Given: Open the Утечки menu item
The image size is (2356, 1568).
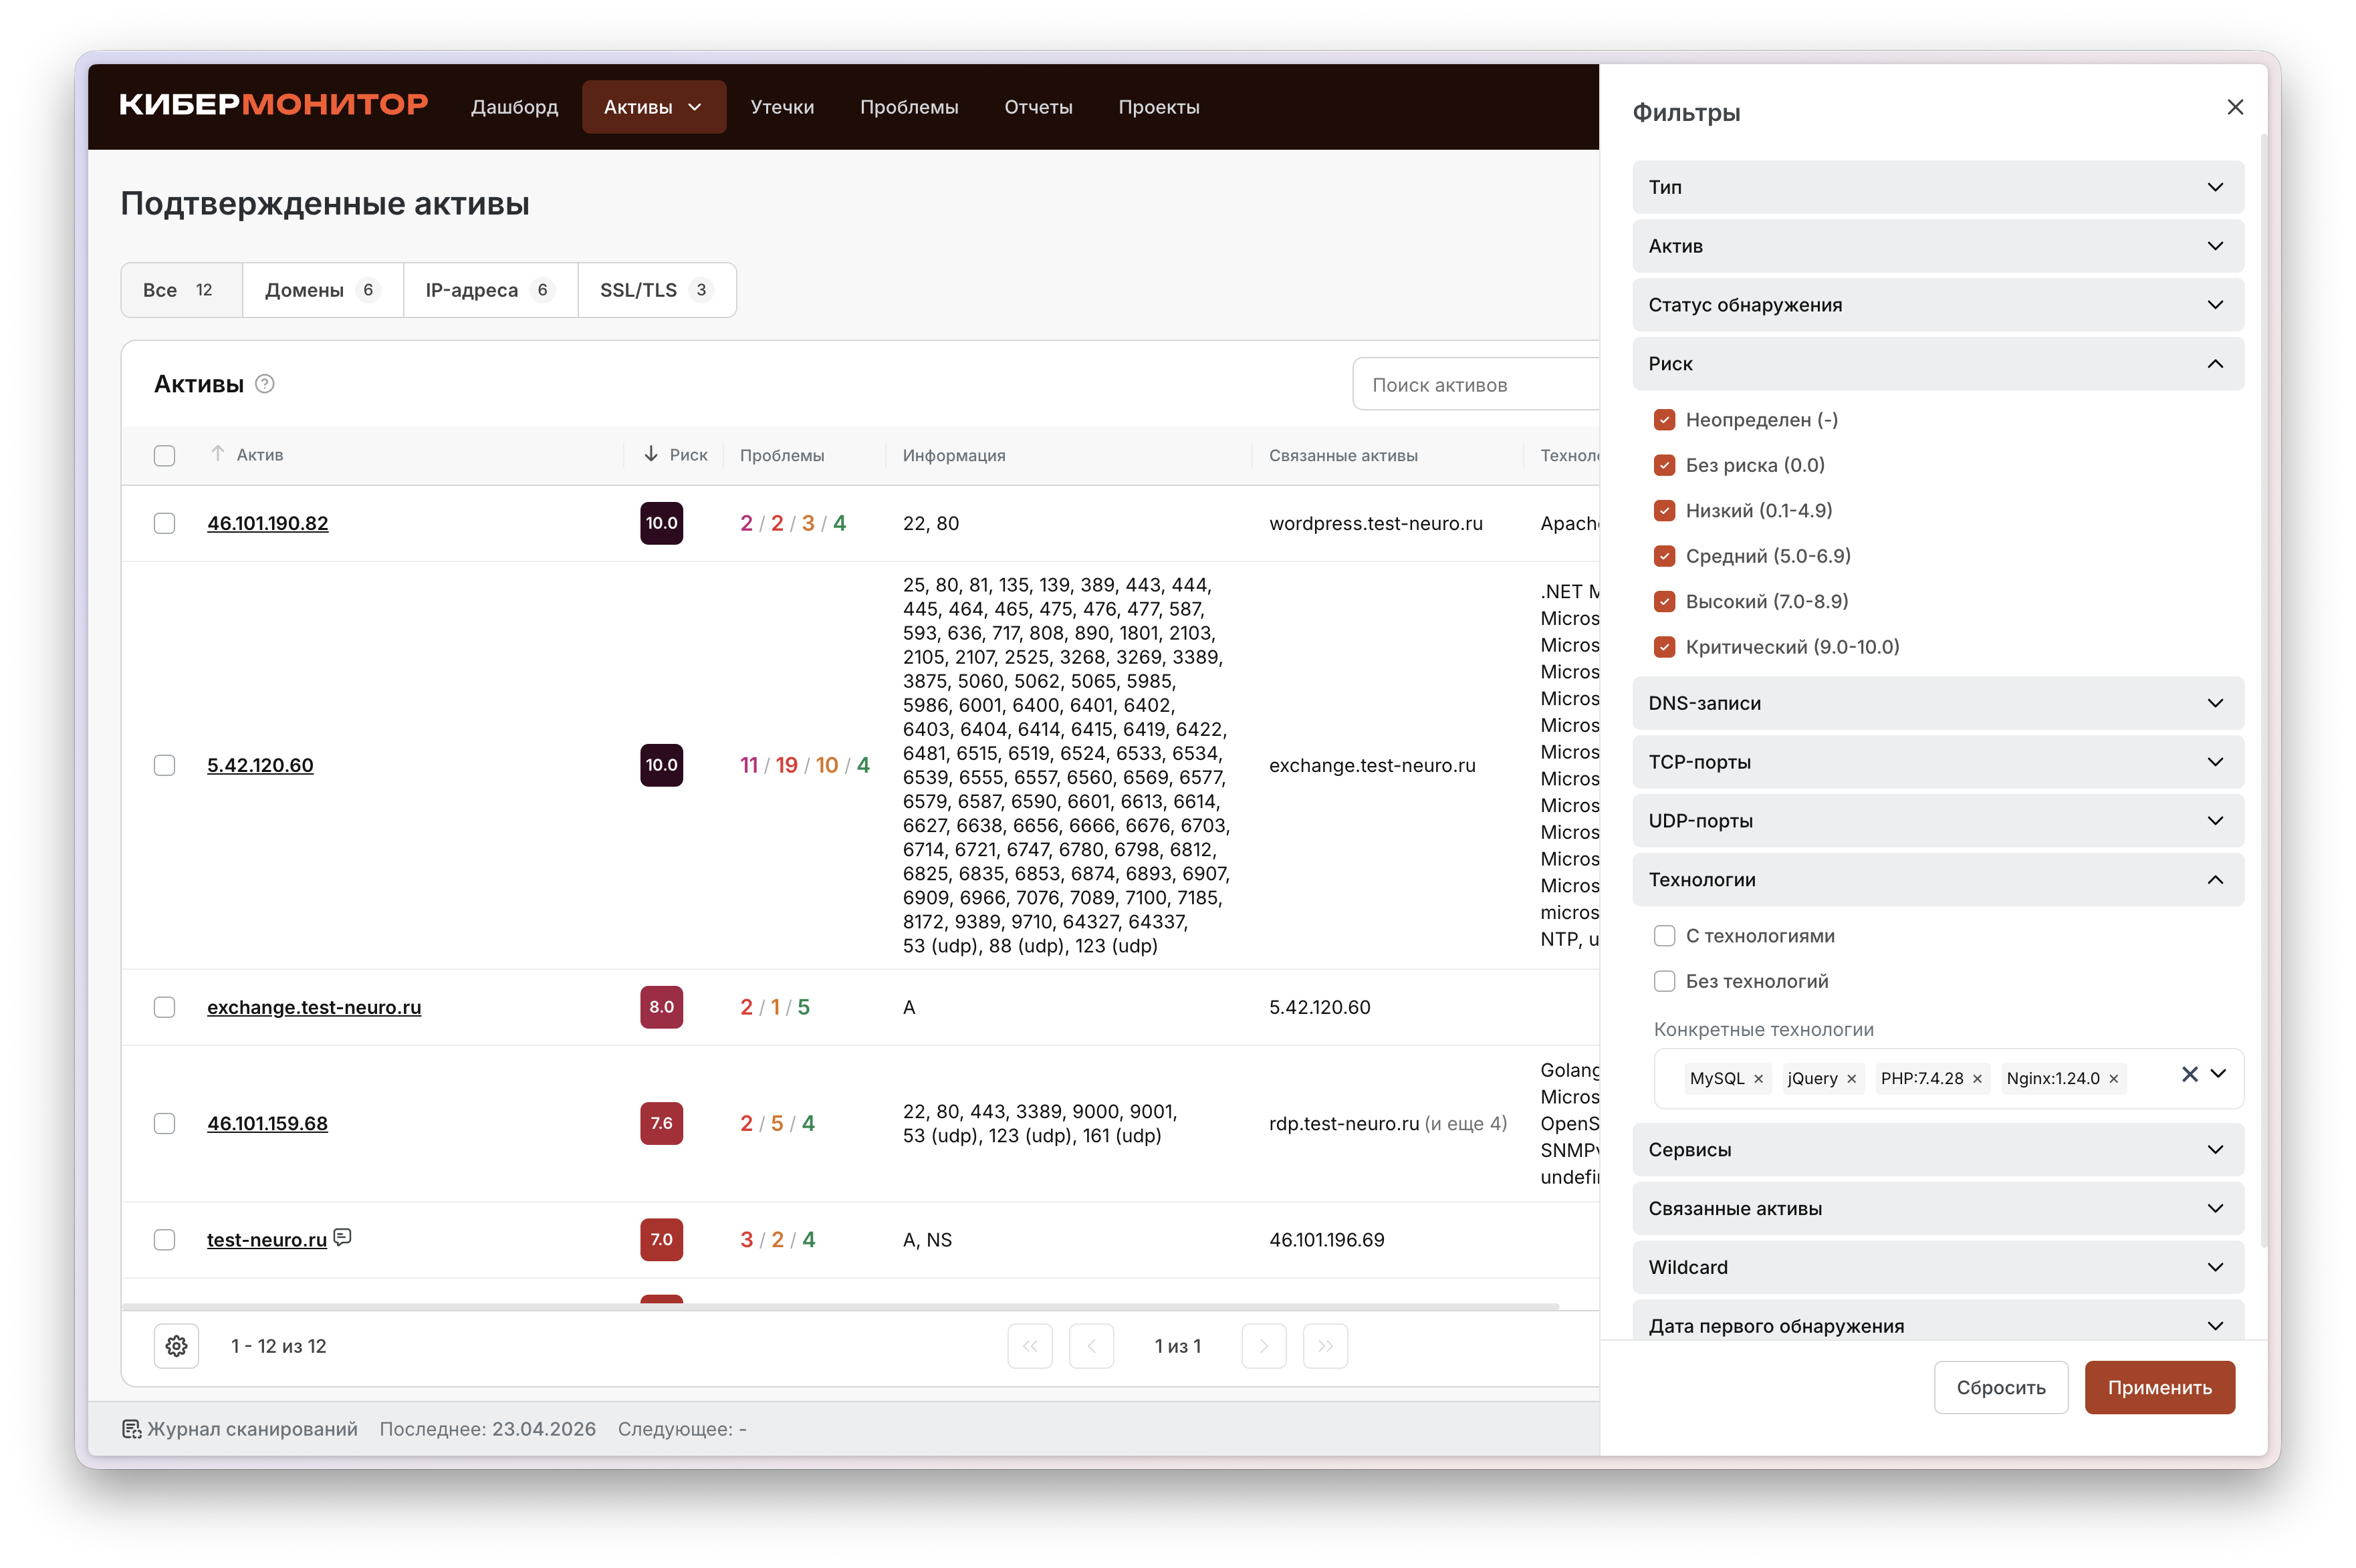Looking at the screenshot, I should [782, 107].
